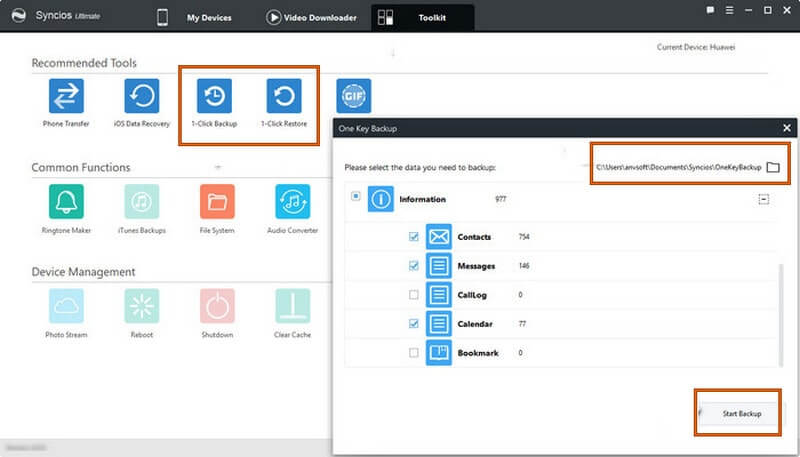This screenshot has width=800, height=457.
Task: Select the Toolkit tab
Action: [422, 17]
